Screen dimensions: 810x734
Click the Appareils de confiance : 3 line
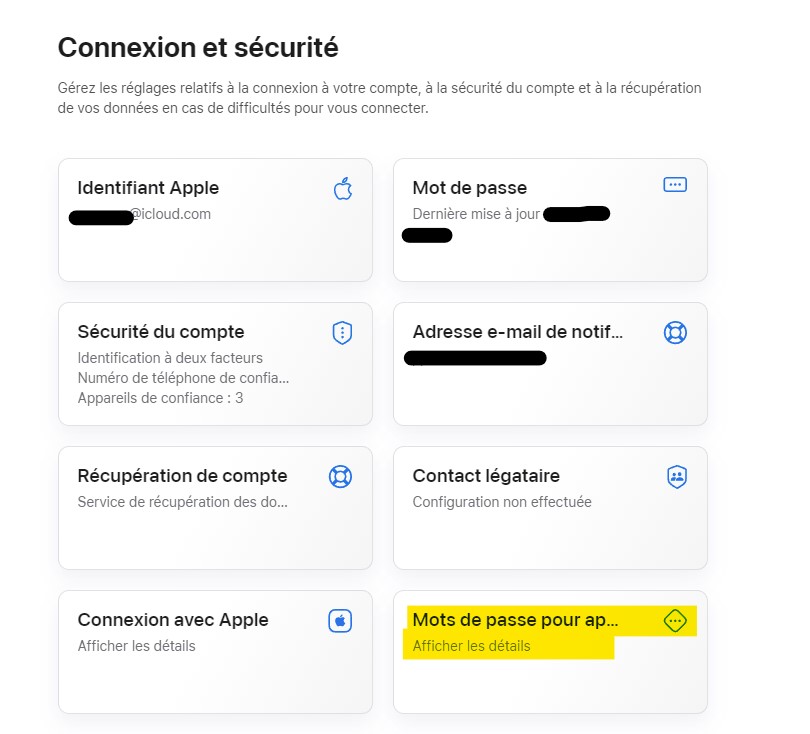click(x=160, y=398)
